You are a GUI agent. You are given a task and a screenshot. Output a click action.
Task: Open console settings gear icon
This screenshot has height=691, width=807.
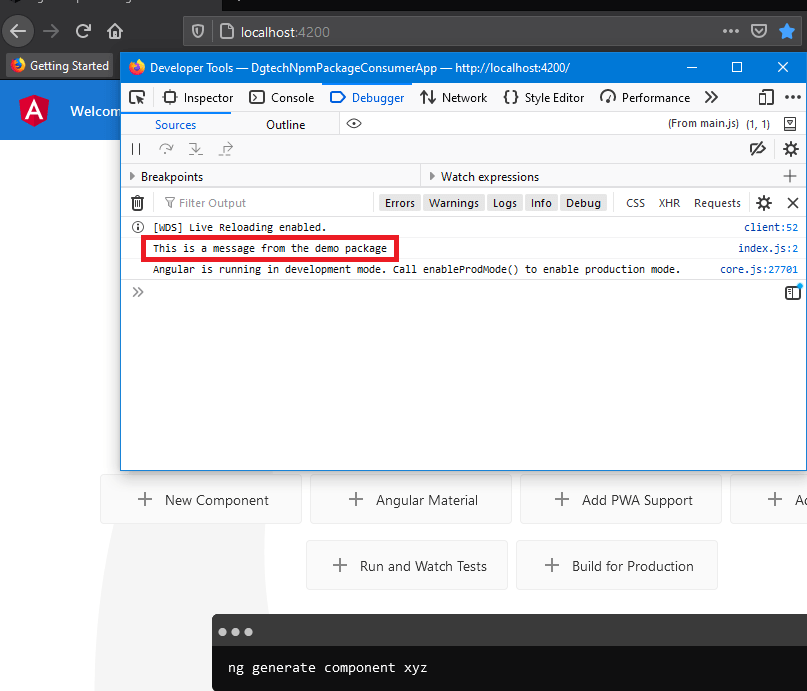(764, 203)
